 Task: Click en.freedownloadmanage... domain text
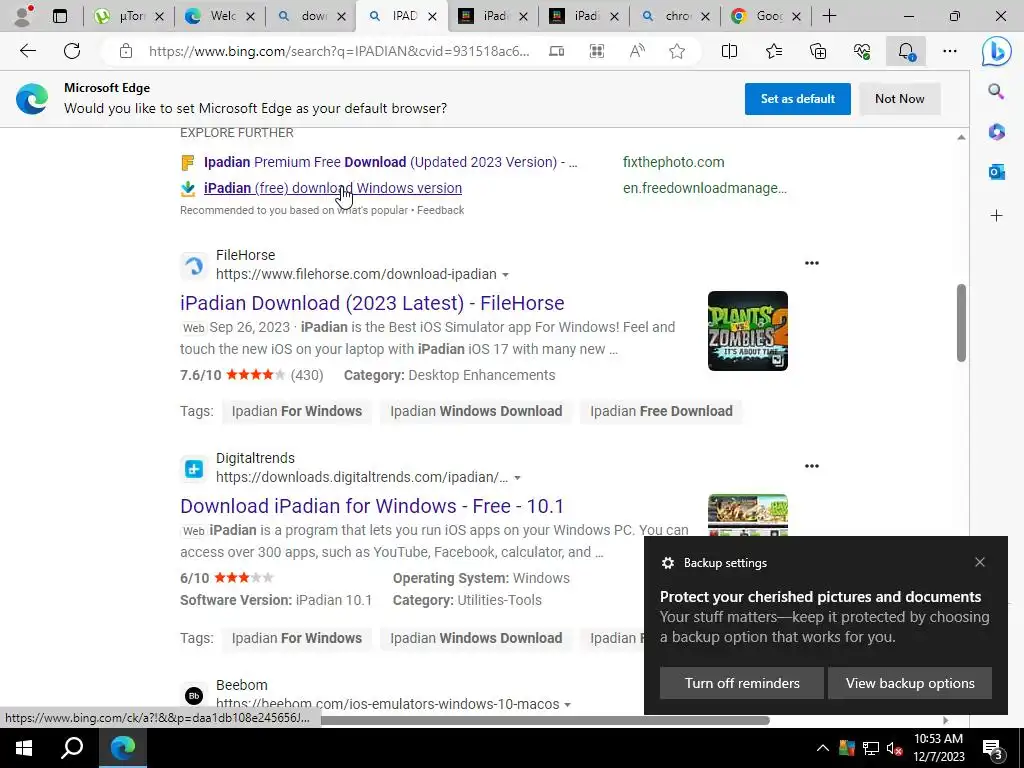(705, 188)
